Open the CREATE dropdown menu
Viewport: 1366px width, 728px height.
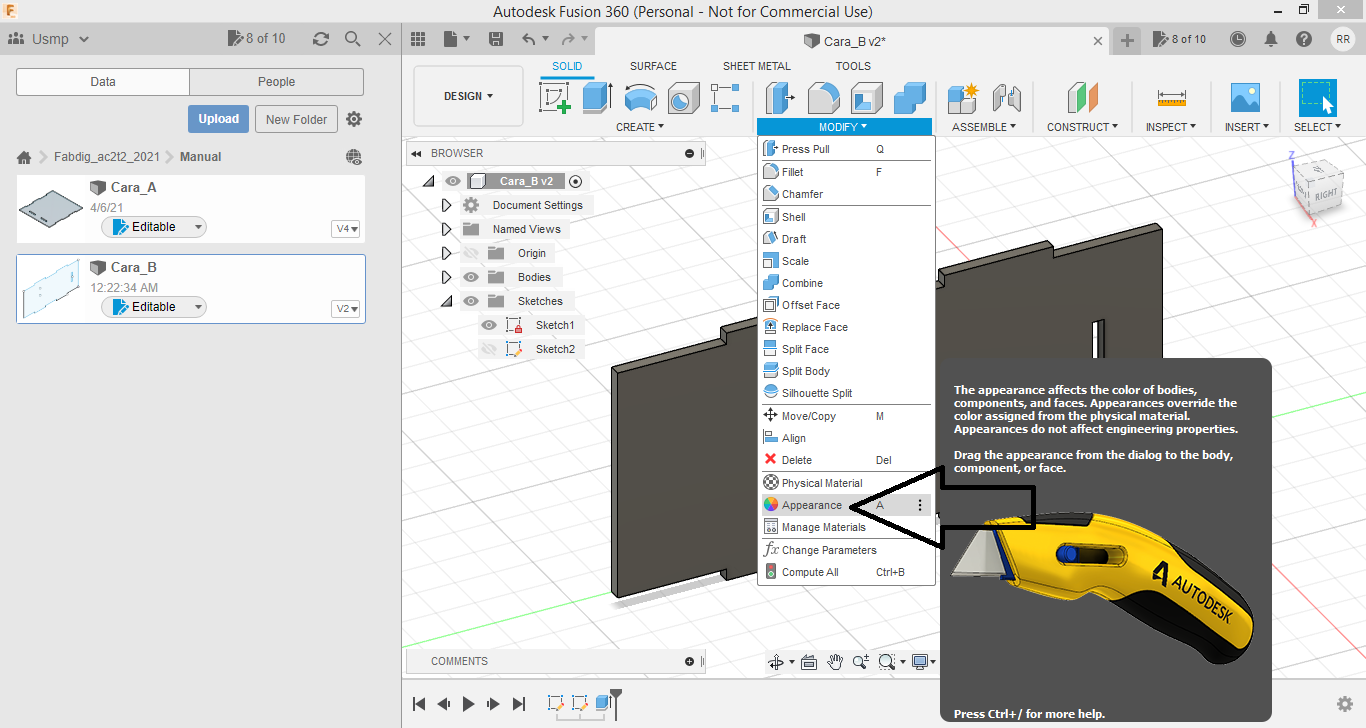tap(640, 127)
